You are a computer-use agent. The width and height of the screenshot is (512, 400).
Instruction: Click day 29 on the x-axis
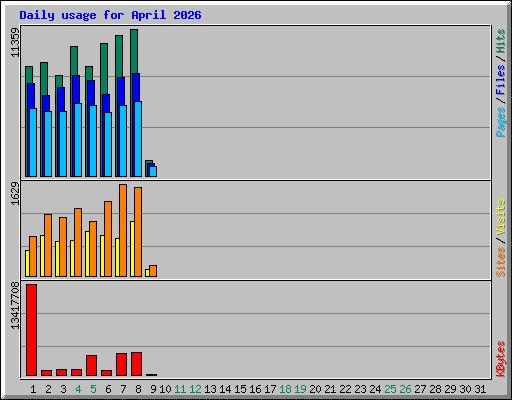coord(450,389)
